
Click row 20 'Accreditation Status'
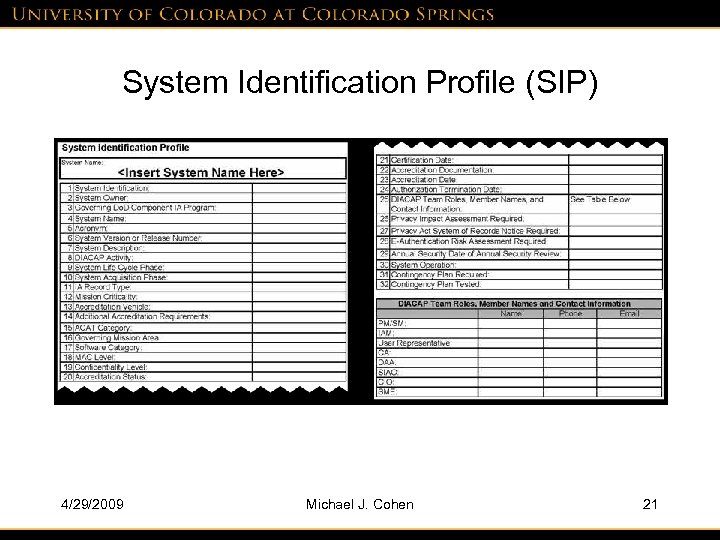tap(203, 377)
